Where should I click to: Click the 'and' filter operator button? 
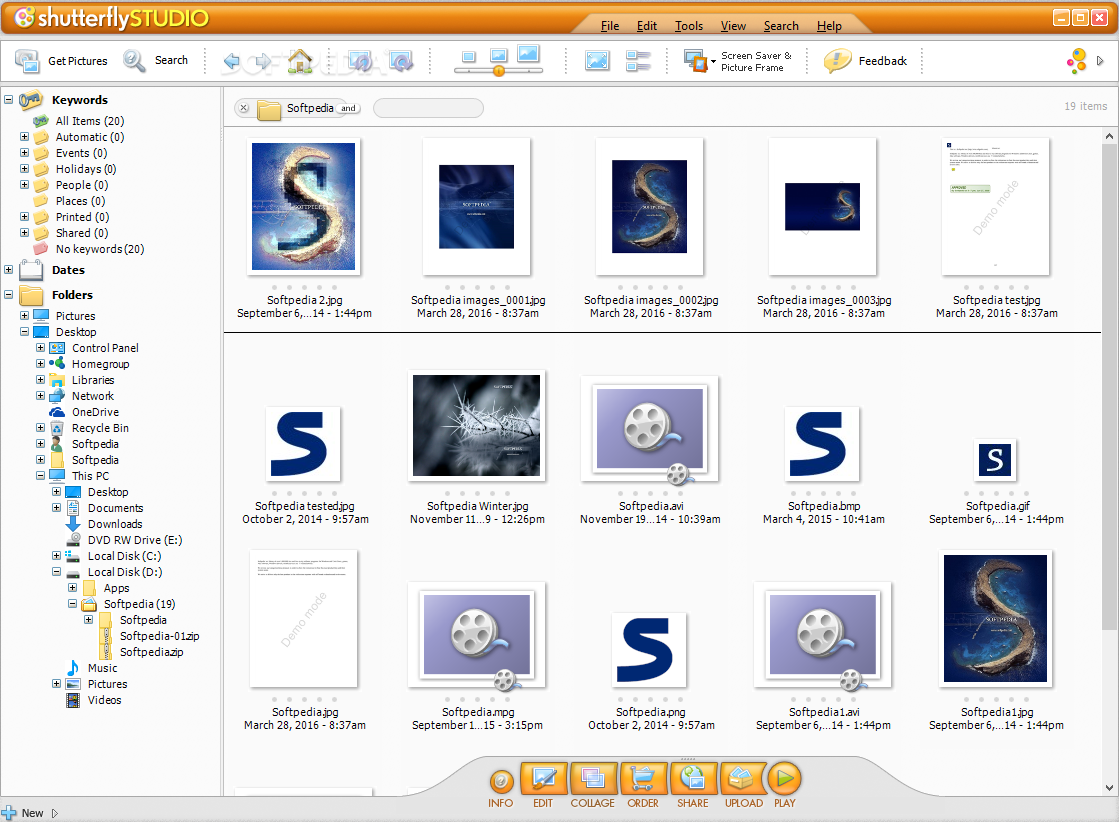pyautogui.click(x=348, y=108)
